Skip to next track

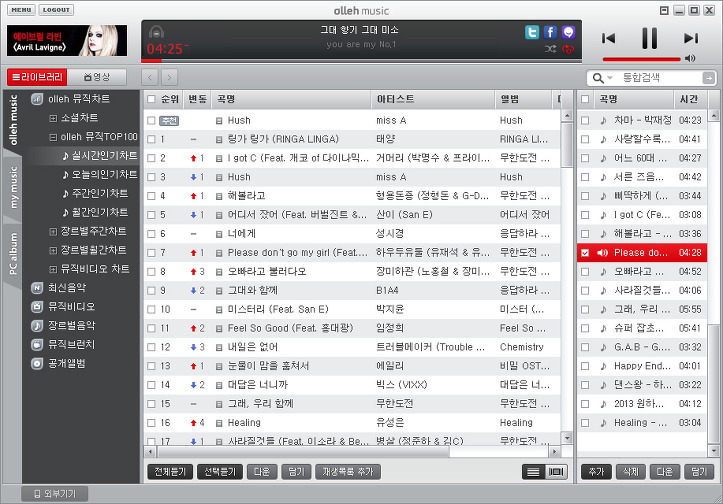pos(691,38)
